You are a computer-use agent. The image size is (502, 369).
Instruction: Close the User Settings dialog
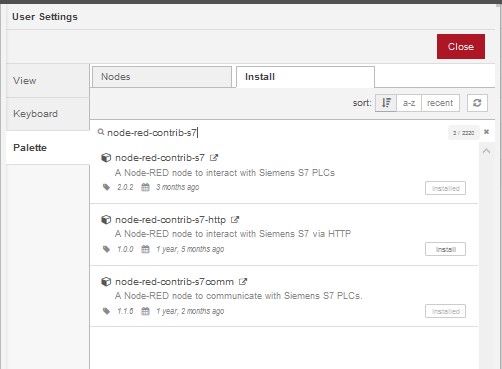tap(461, 46)
